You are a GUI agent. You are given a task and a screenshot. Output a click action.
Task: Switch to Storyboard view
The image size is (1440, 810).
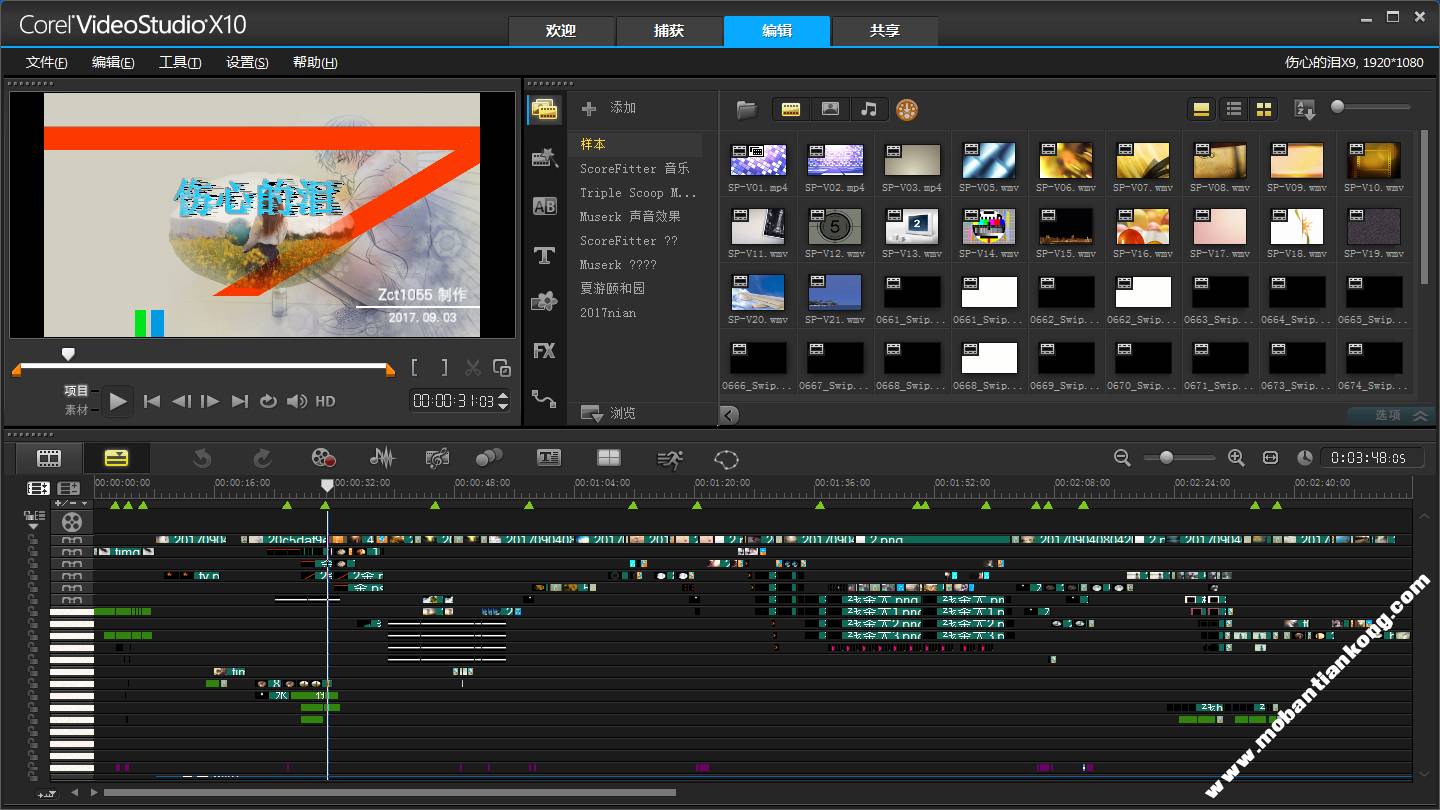[x=49, y=458]
